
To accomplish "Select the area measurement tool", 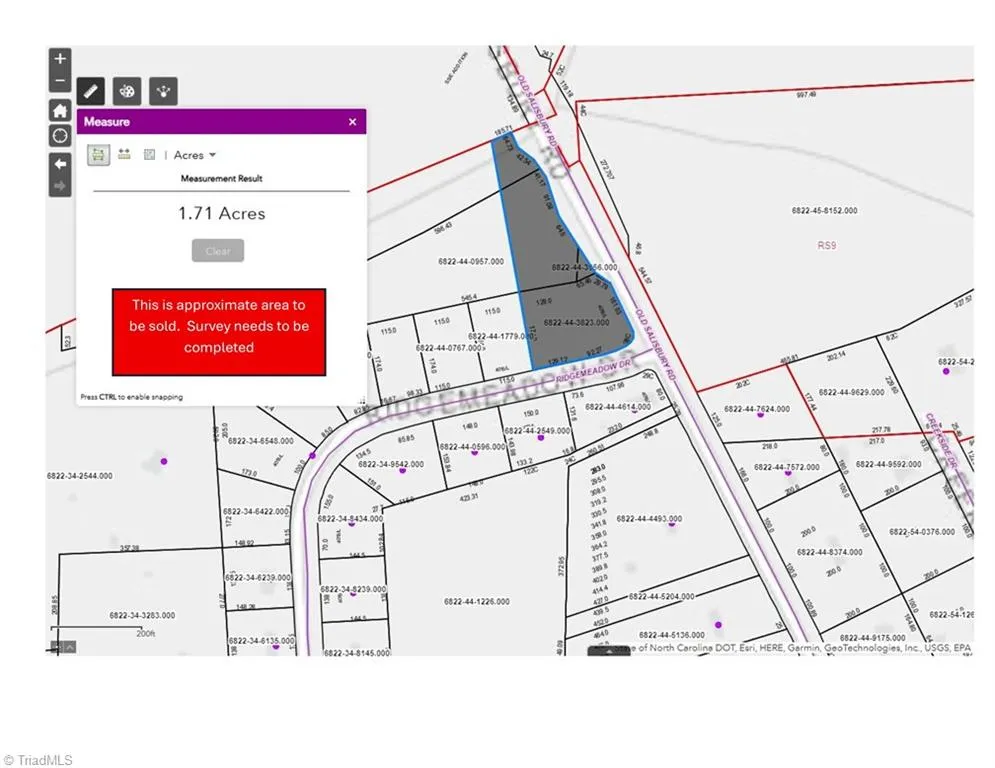I will [x=98, y=154].
